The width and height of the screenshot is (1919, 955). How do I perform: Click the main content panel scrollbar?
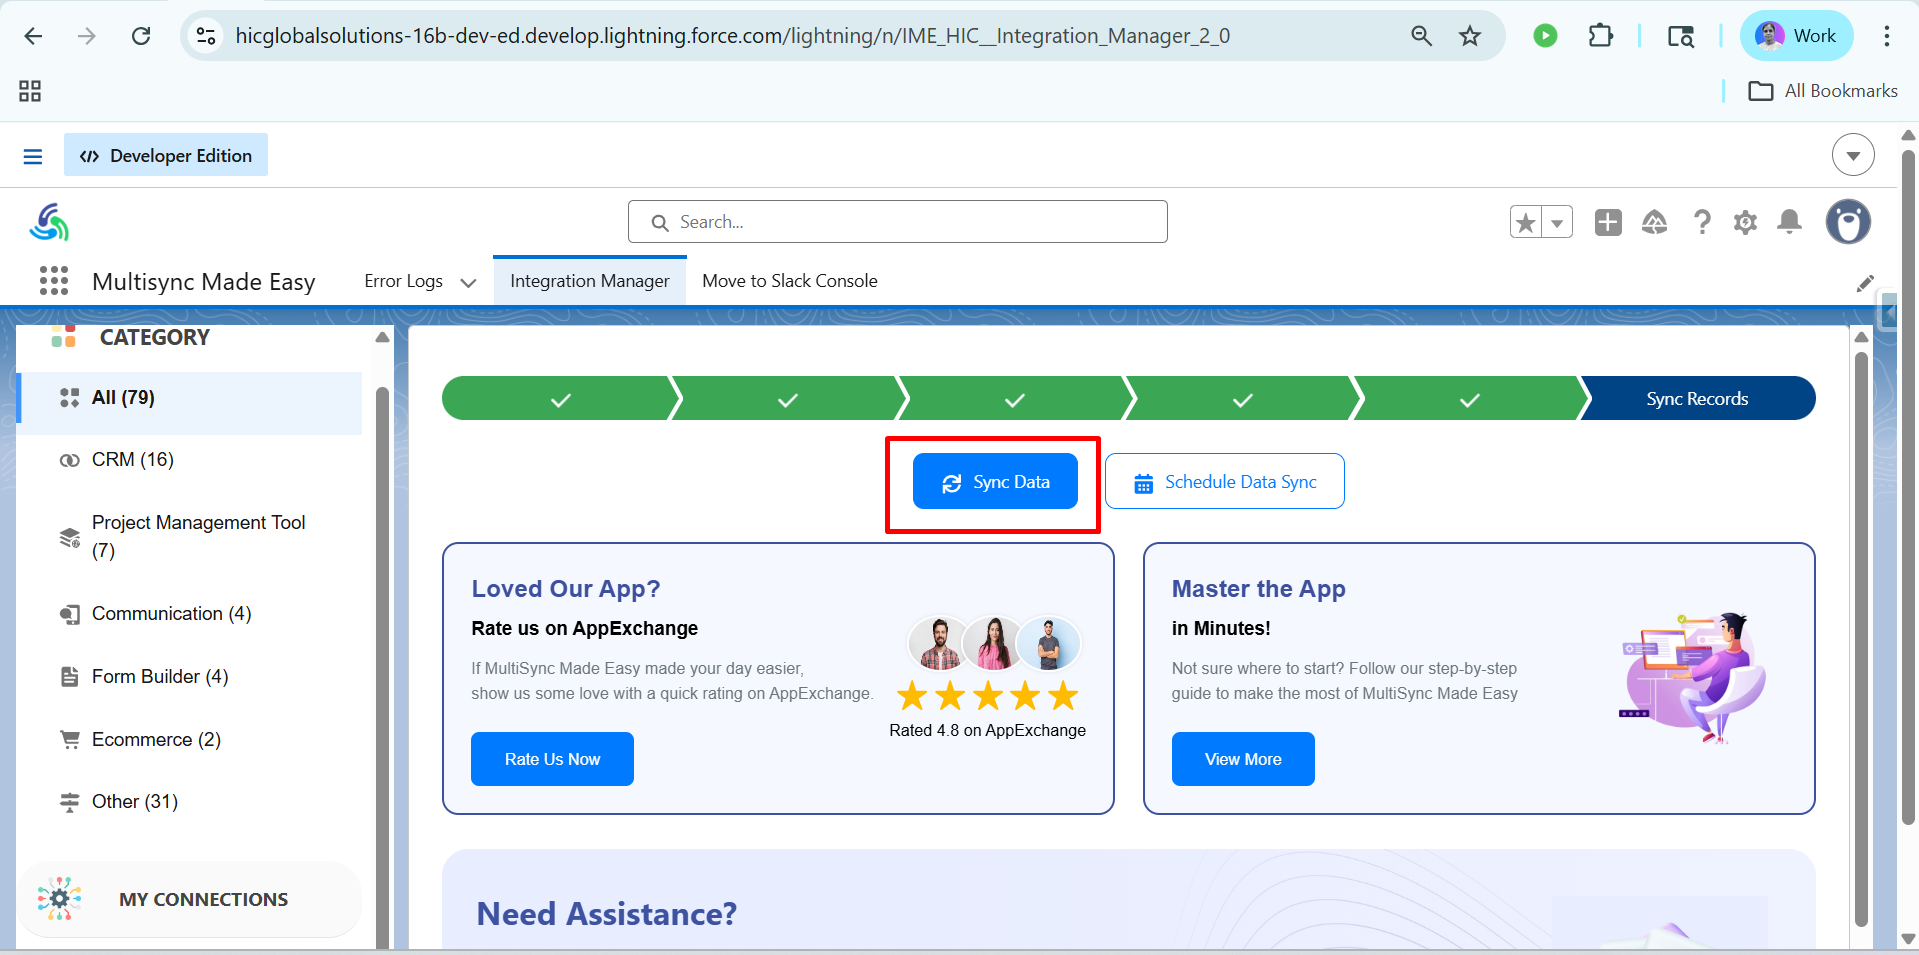[x=1861, y=640]
